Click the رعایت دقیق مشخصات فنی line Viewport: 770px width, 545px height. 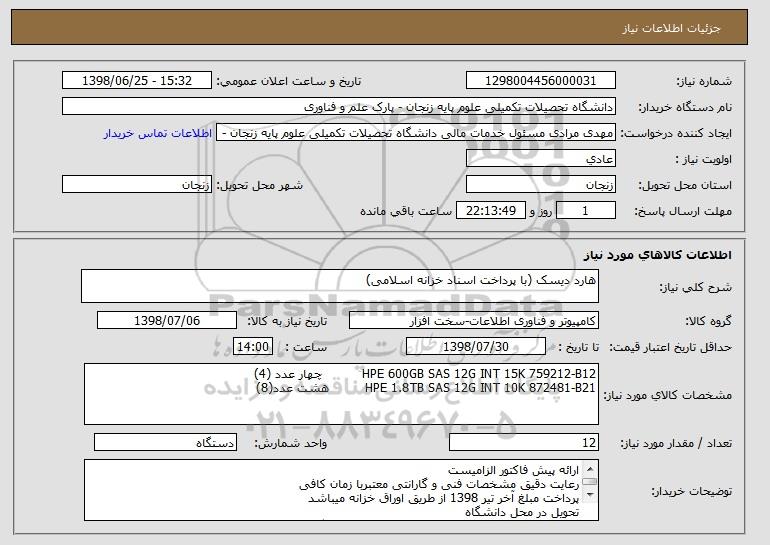coord(439,485)
